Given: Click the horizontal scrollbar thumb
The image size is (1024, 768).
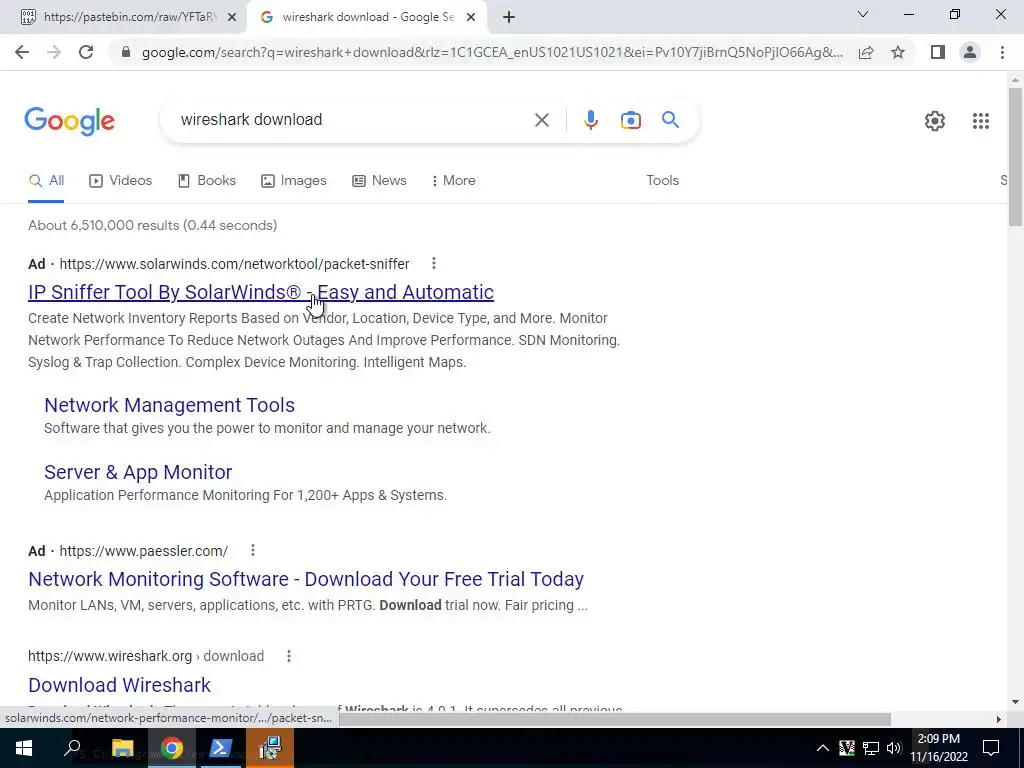Looking at the screenshot, I should coord(614,719).
